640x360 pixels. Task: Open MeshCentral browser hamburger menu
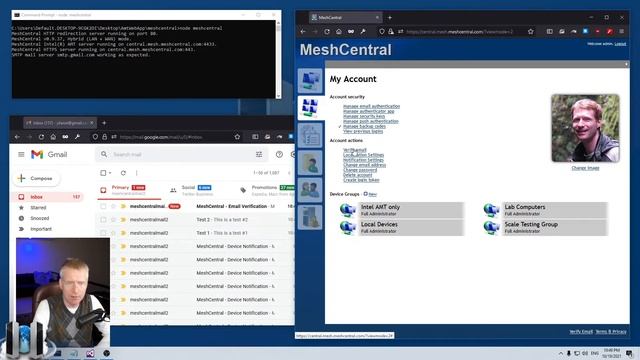(622, 31)
